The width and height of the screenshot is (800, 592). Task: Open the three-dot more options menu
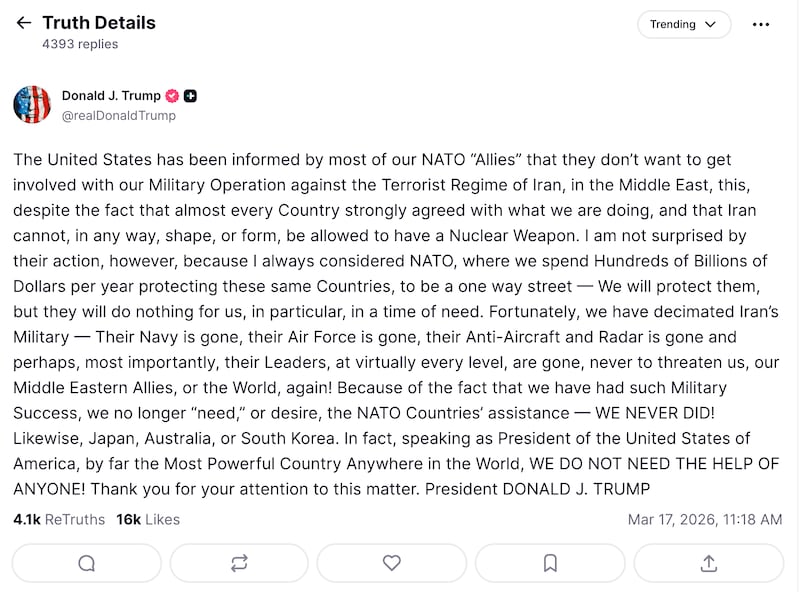(x=761, y=24)
